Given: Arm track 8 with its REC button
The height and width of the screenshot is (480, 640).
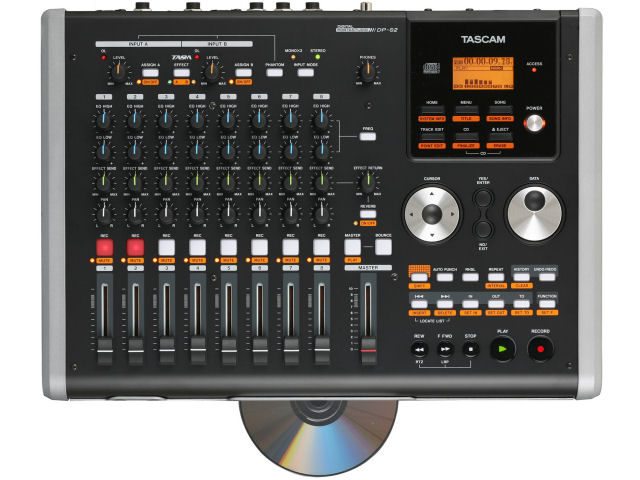Looking at the screenshot, I should [x=321, y=247].
